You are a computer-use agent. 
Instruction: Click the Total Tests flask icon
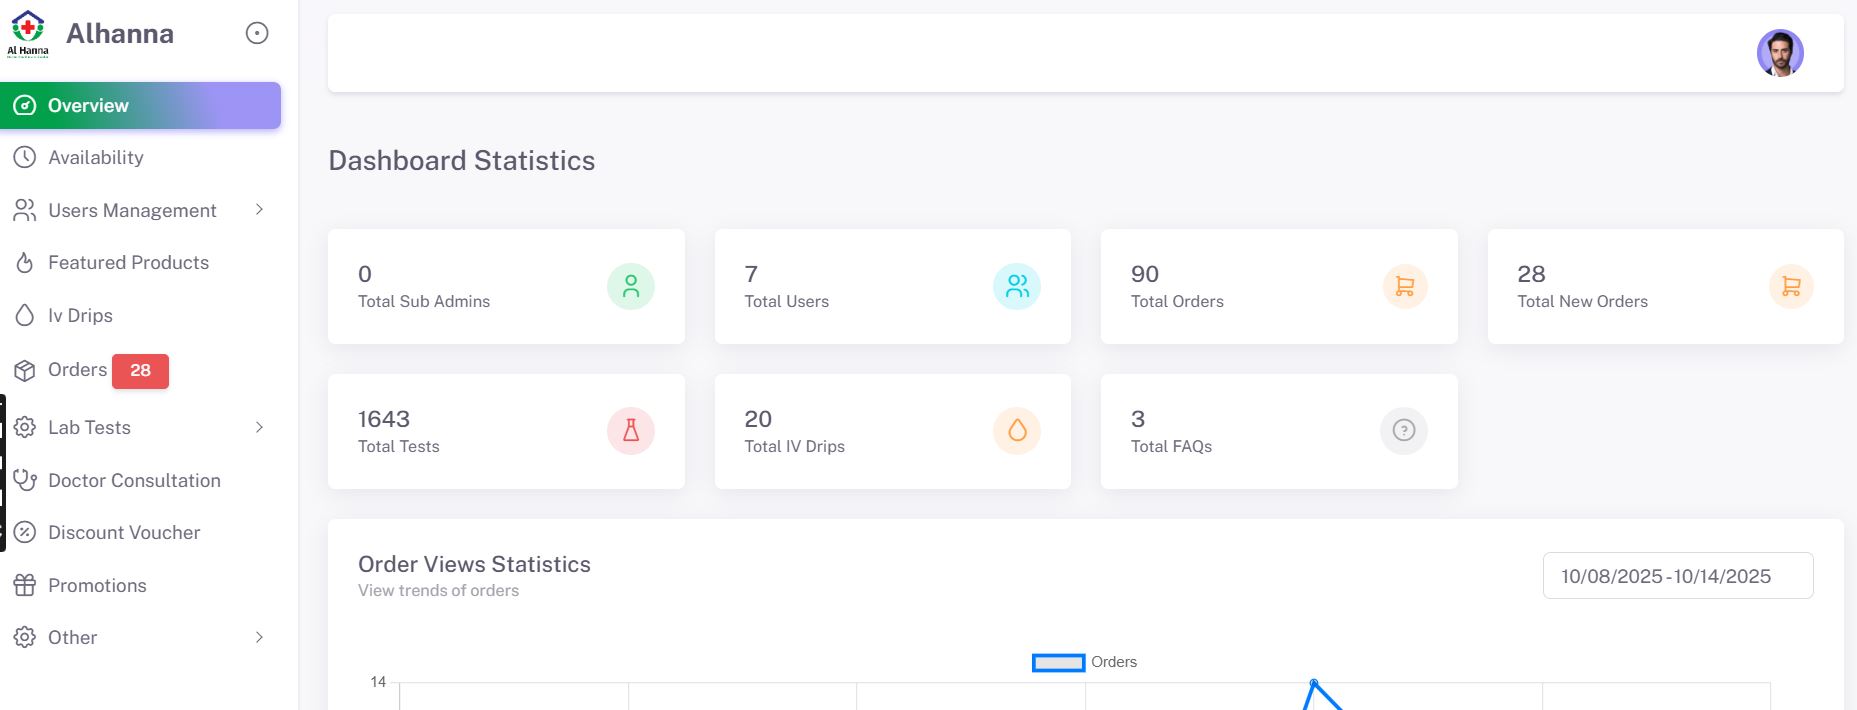pos(631,431)
